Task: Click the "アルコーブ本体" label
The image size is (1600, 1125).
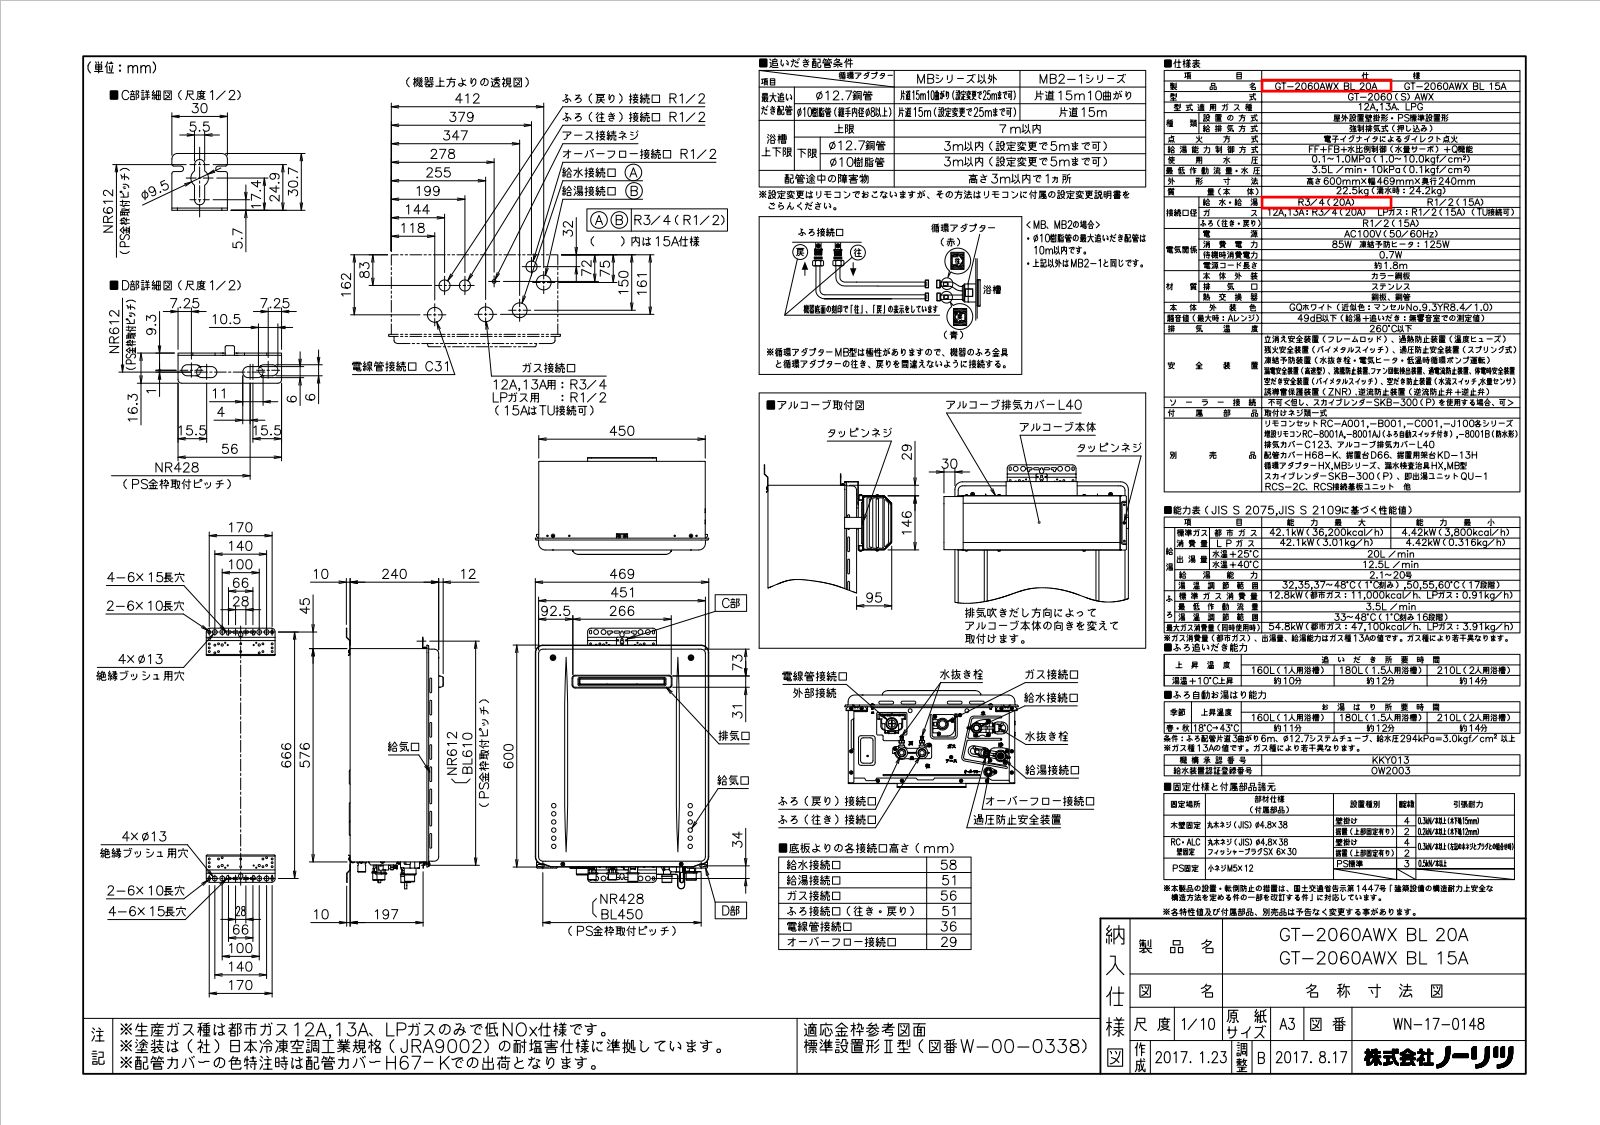Action: coord(1058,426)
